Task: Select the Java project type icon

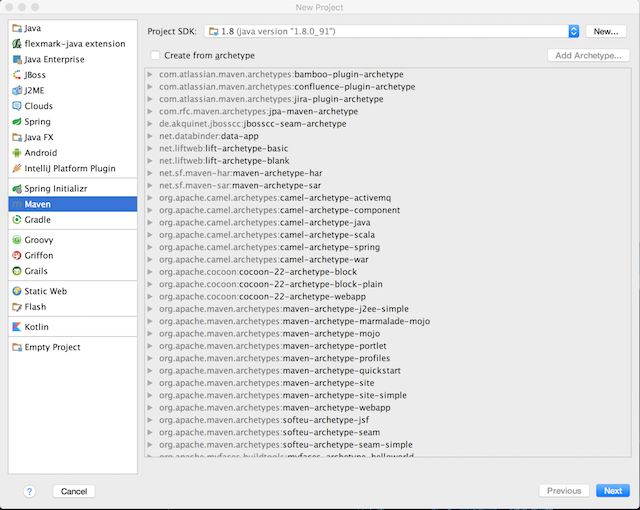Action: coord(17,28)
